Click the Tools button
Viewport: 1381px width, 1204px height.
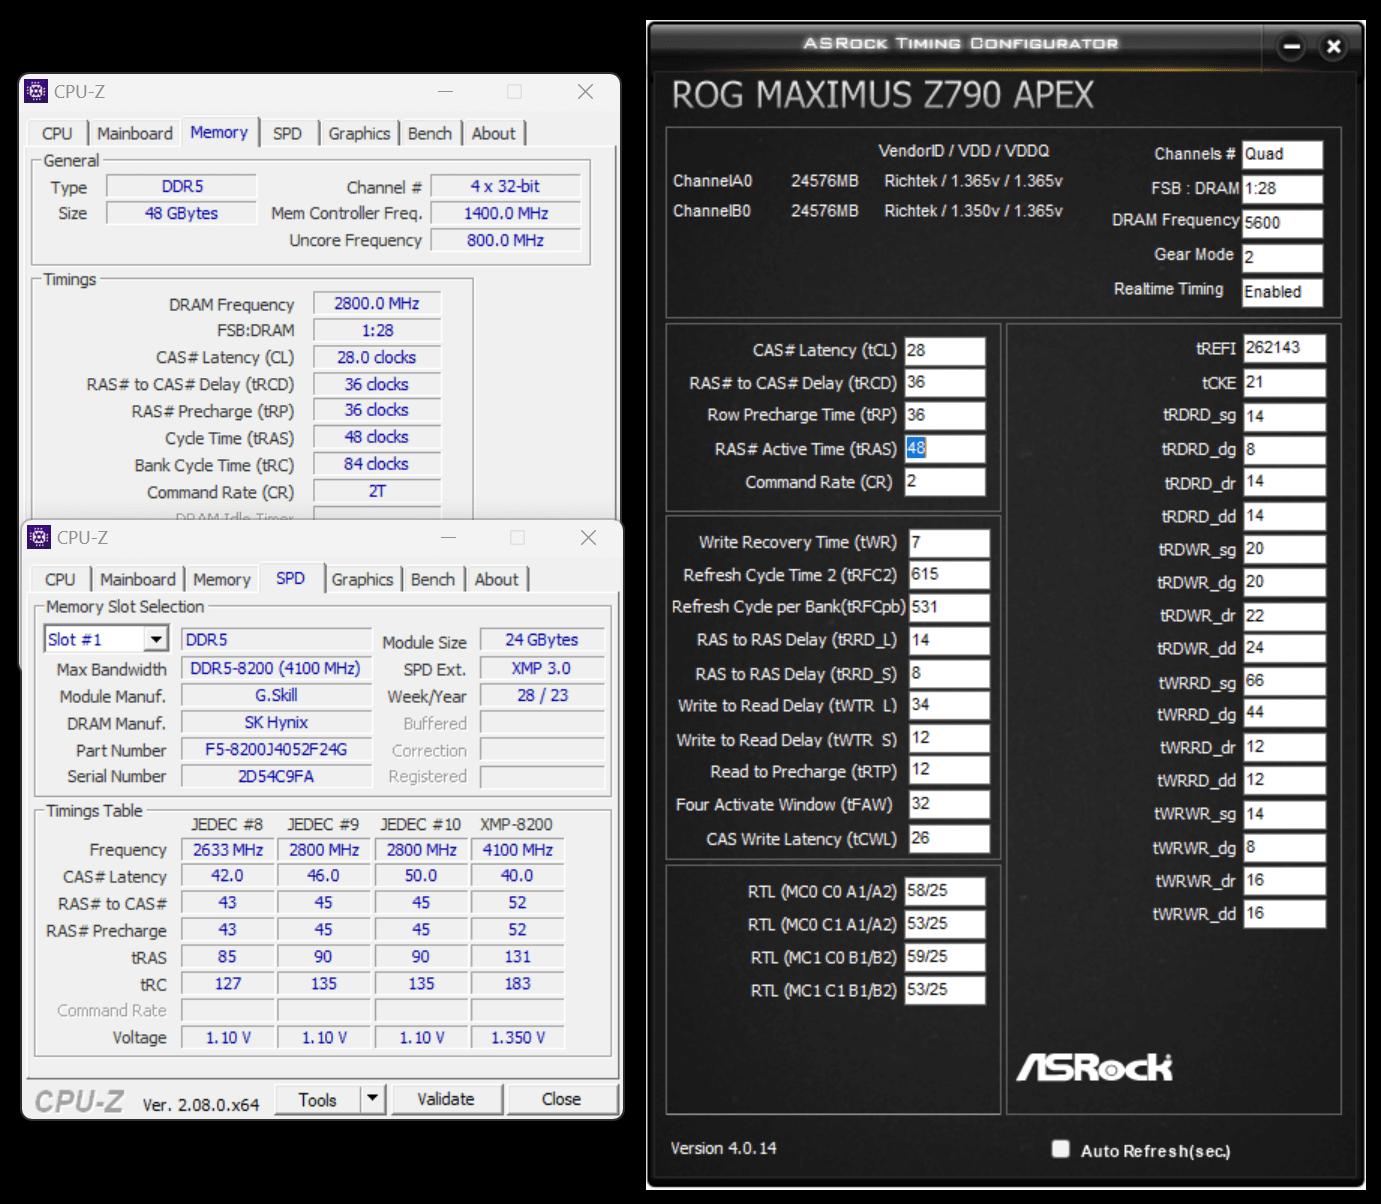[x=317, y=1099]
